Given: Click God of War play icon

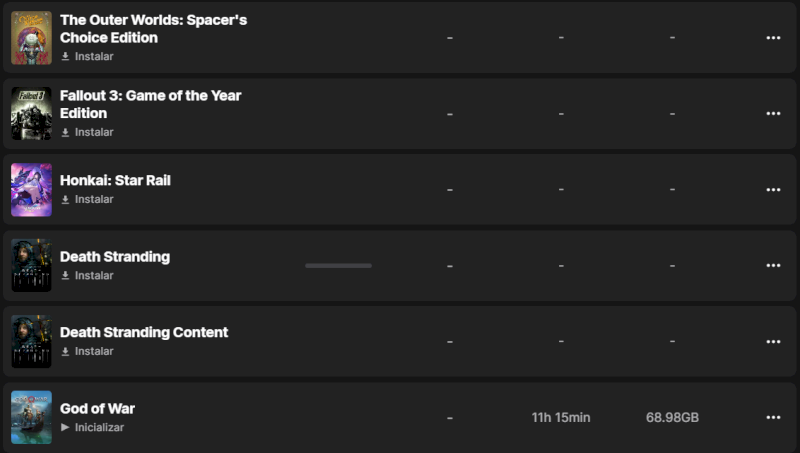Looking at the screenshot, I should (66, 427).
